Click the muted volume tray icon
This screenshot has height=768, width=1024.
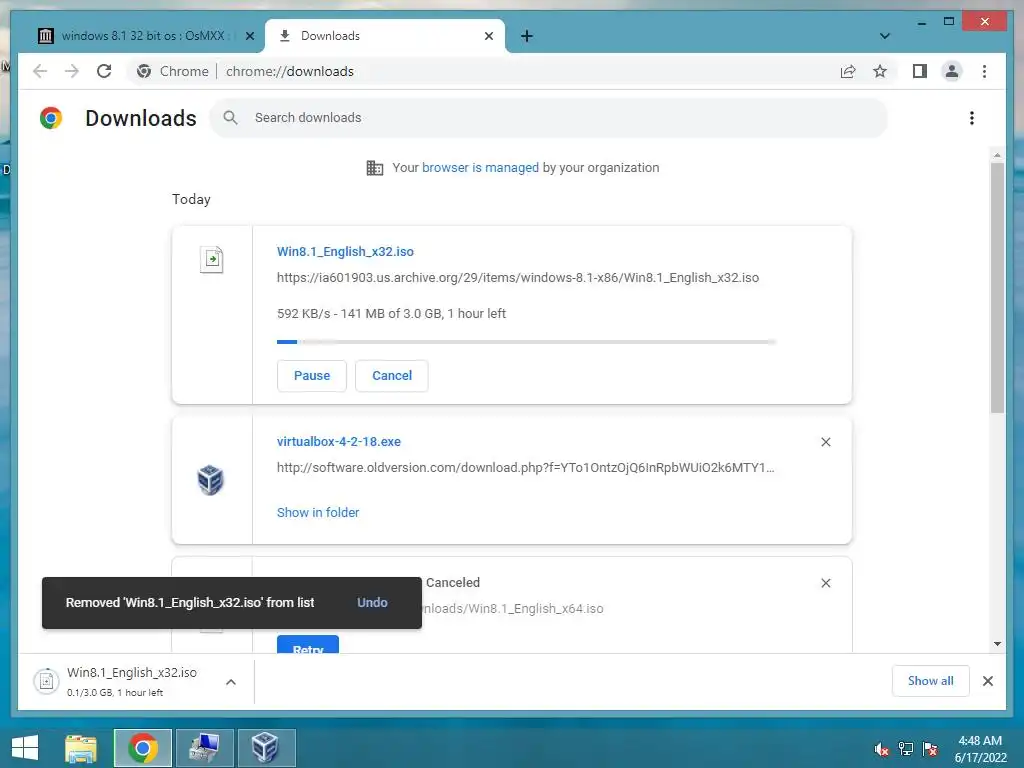(x=881, y=749)
